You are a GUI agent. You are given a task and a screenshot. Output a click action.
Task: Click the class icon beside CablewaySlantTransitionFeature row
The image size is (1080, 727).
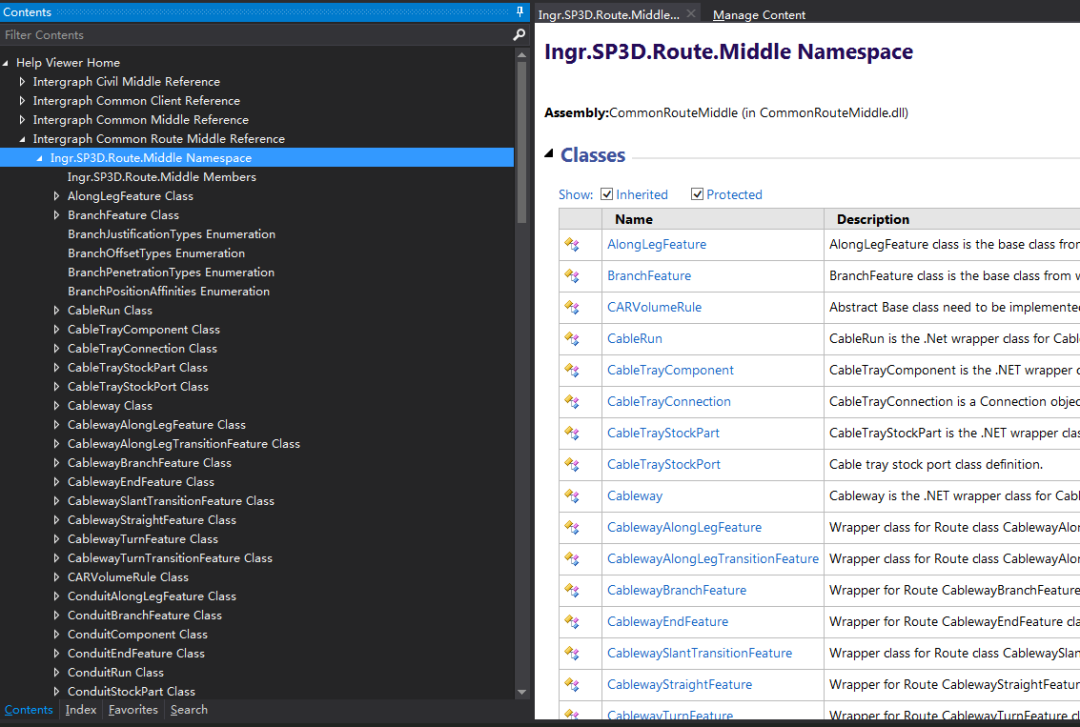point(572,653)
